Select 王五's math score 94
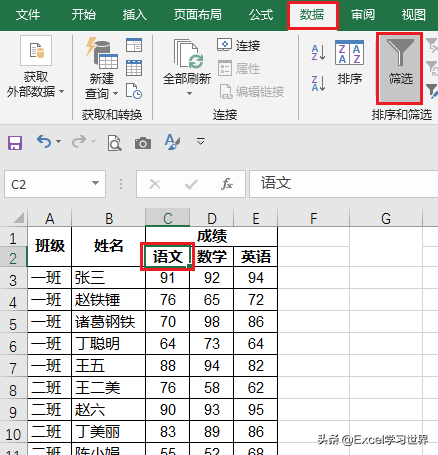The width and height of the screenshot is (438, 455). pyautogui.click(x=212, y=365)
